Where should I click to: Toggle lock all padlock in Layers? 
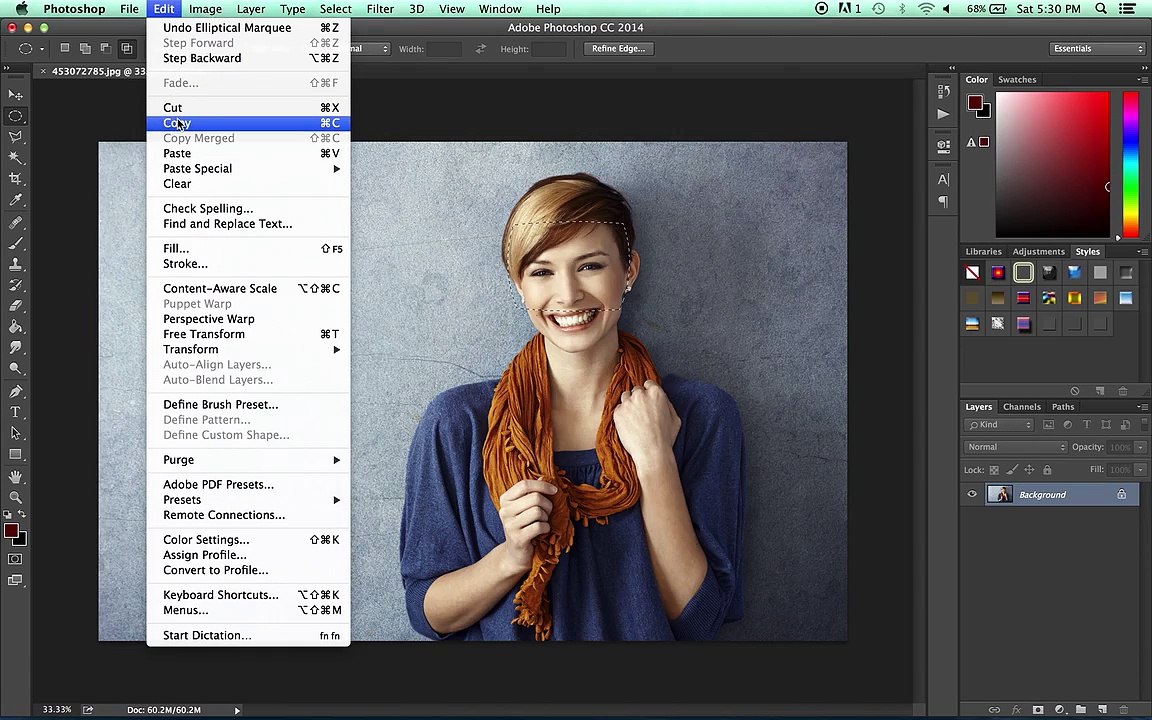coord(1047,469)
